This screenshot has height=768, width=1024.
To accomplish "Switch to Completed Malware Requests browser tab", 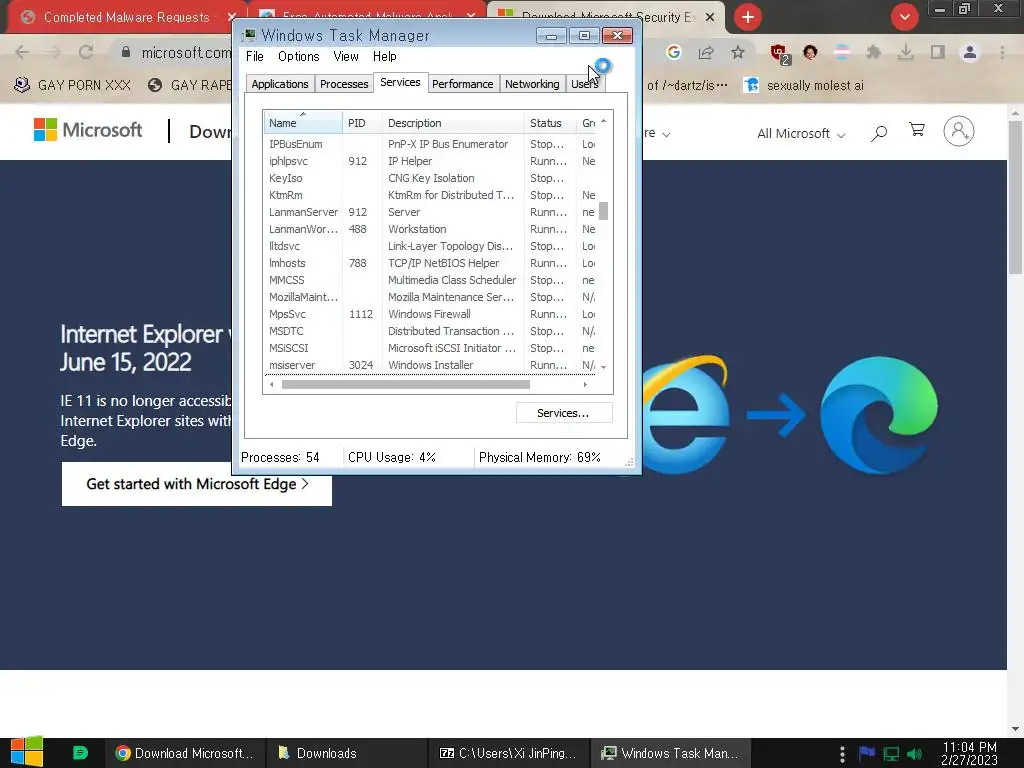I will pyautogui.click(x=127, y=18).
